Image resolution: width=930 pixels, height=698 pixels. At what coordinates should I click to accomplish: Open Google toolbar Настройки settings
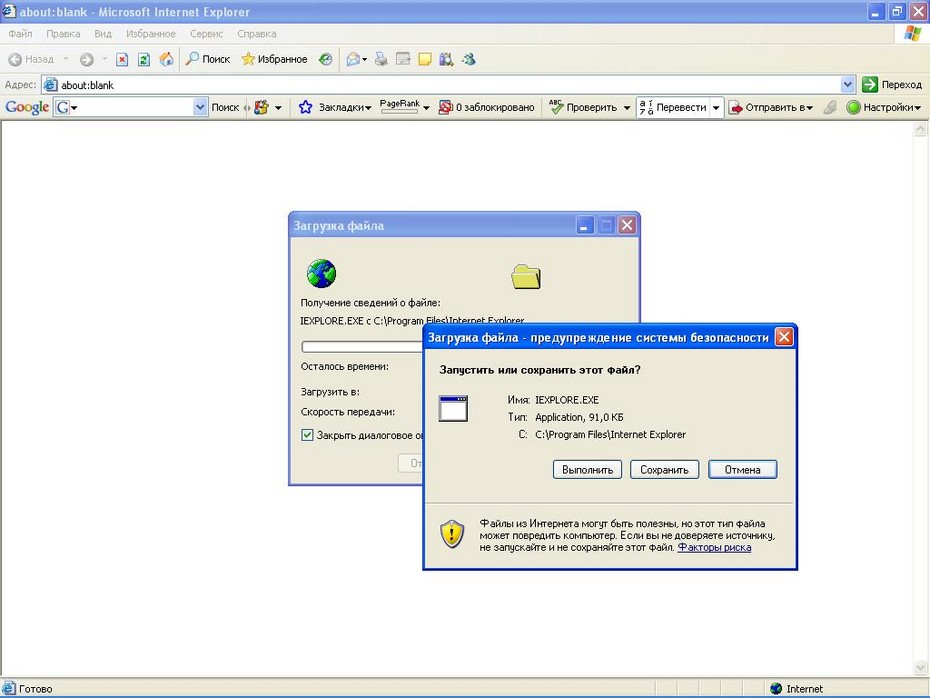(x=884, y=107)
